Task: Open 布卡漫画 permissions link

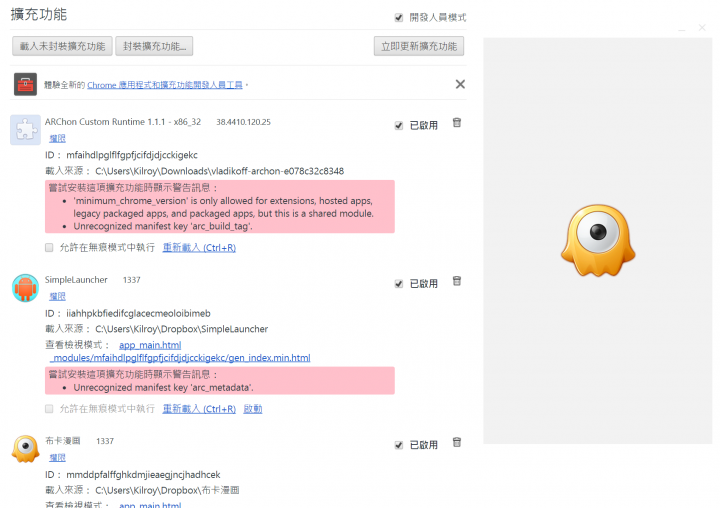Action: (x=57, y=457)
